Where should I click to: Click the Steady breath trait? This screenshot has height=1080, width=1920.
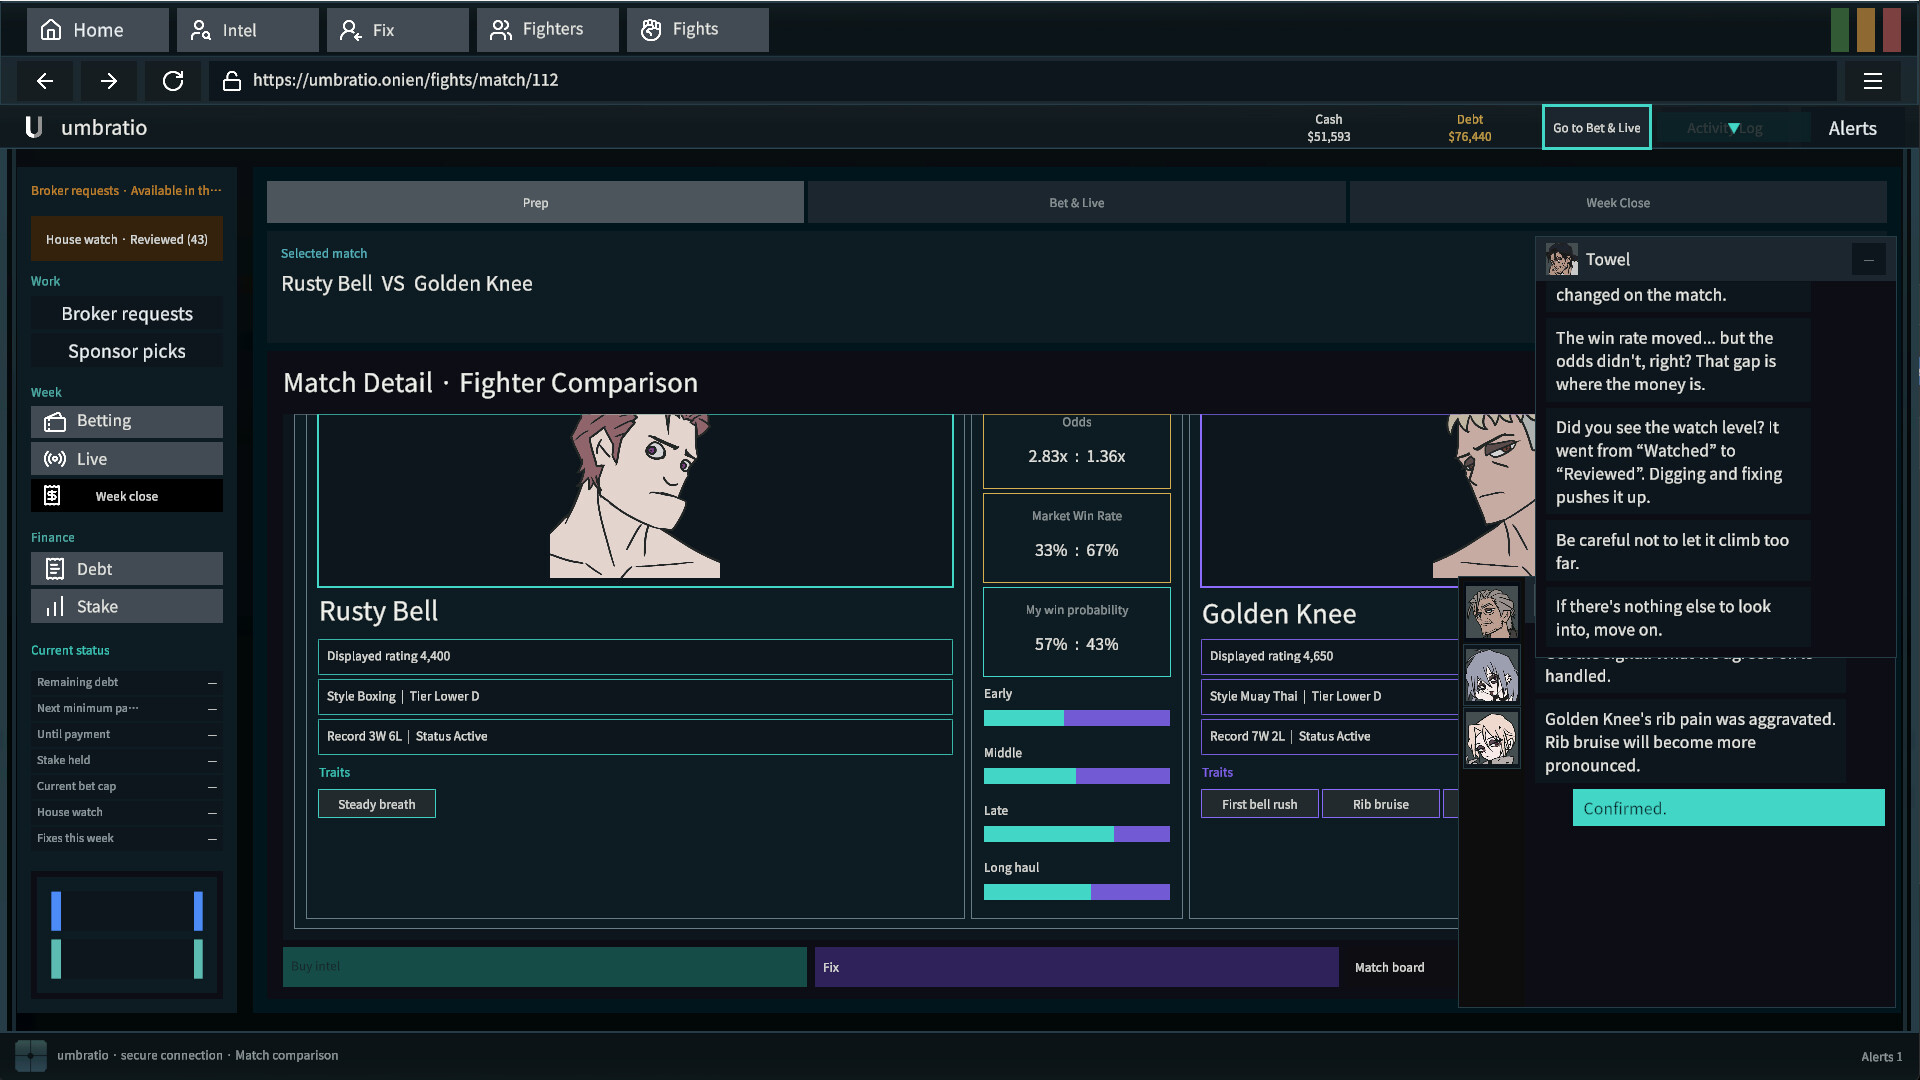tap(377, 804)
